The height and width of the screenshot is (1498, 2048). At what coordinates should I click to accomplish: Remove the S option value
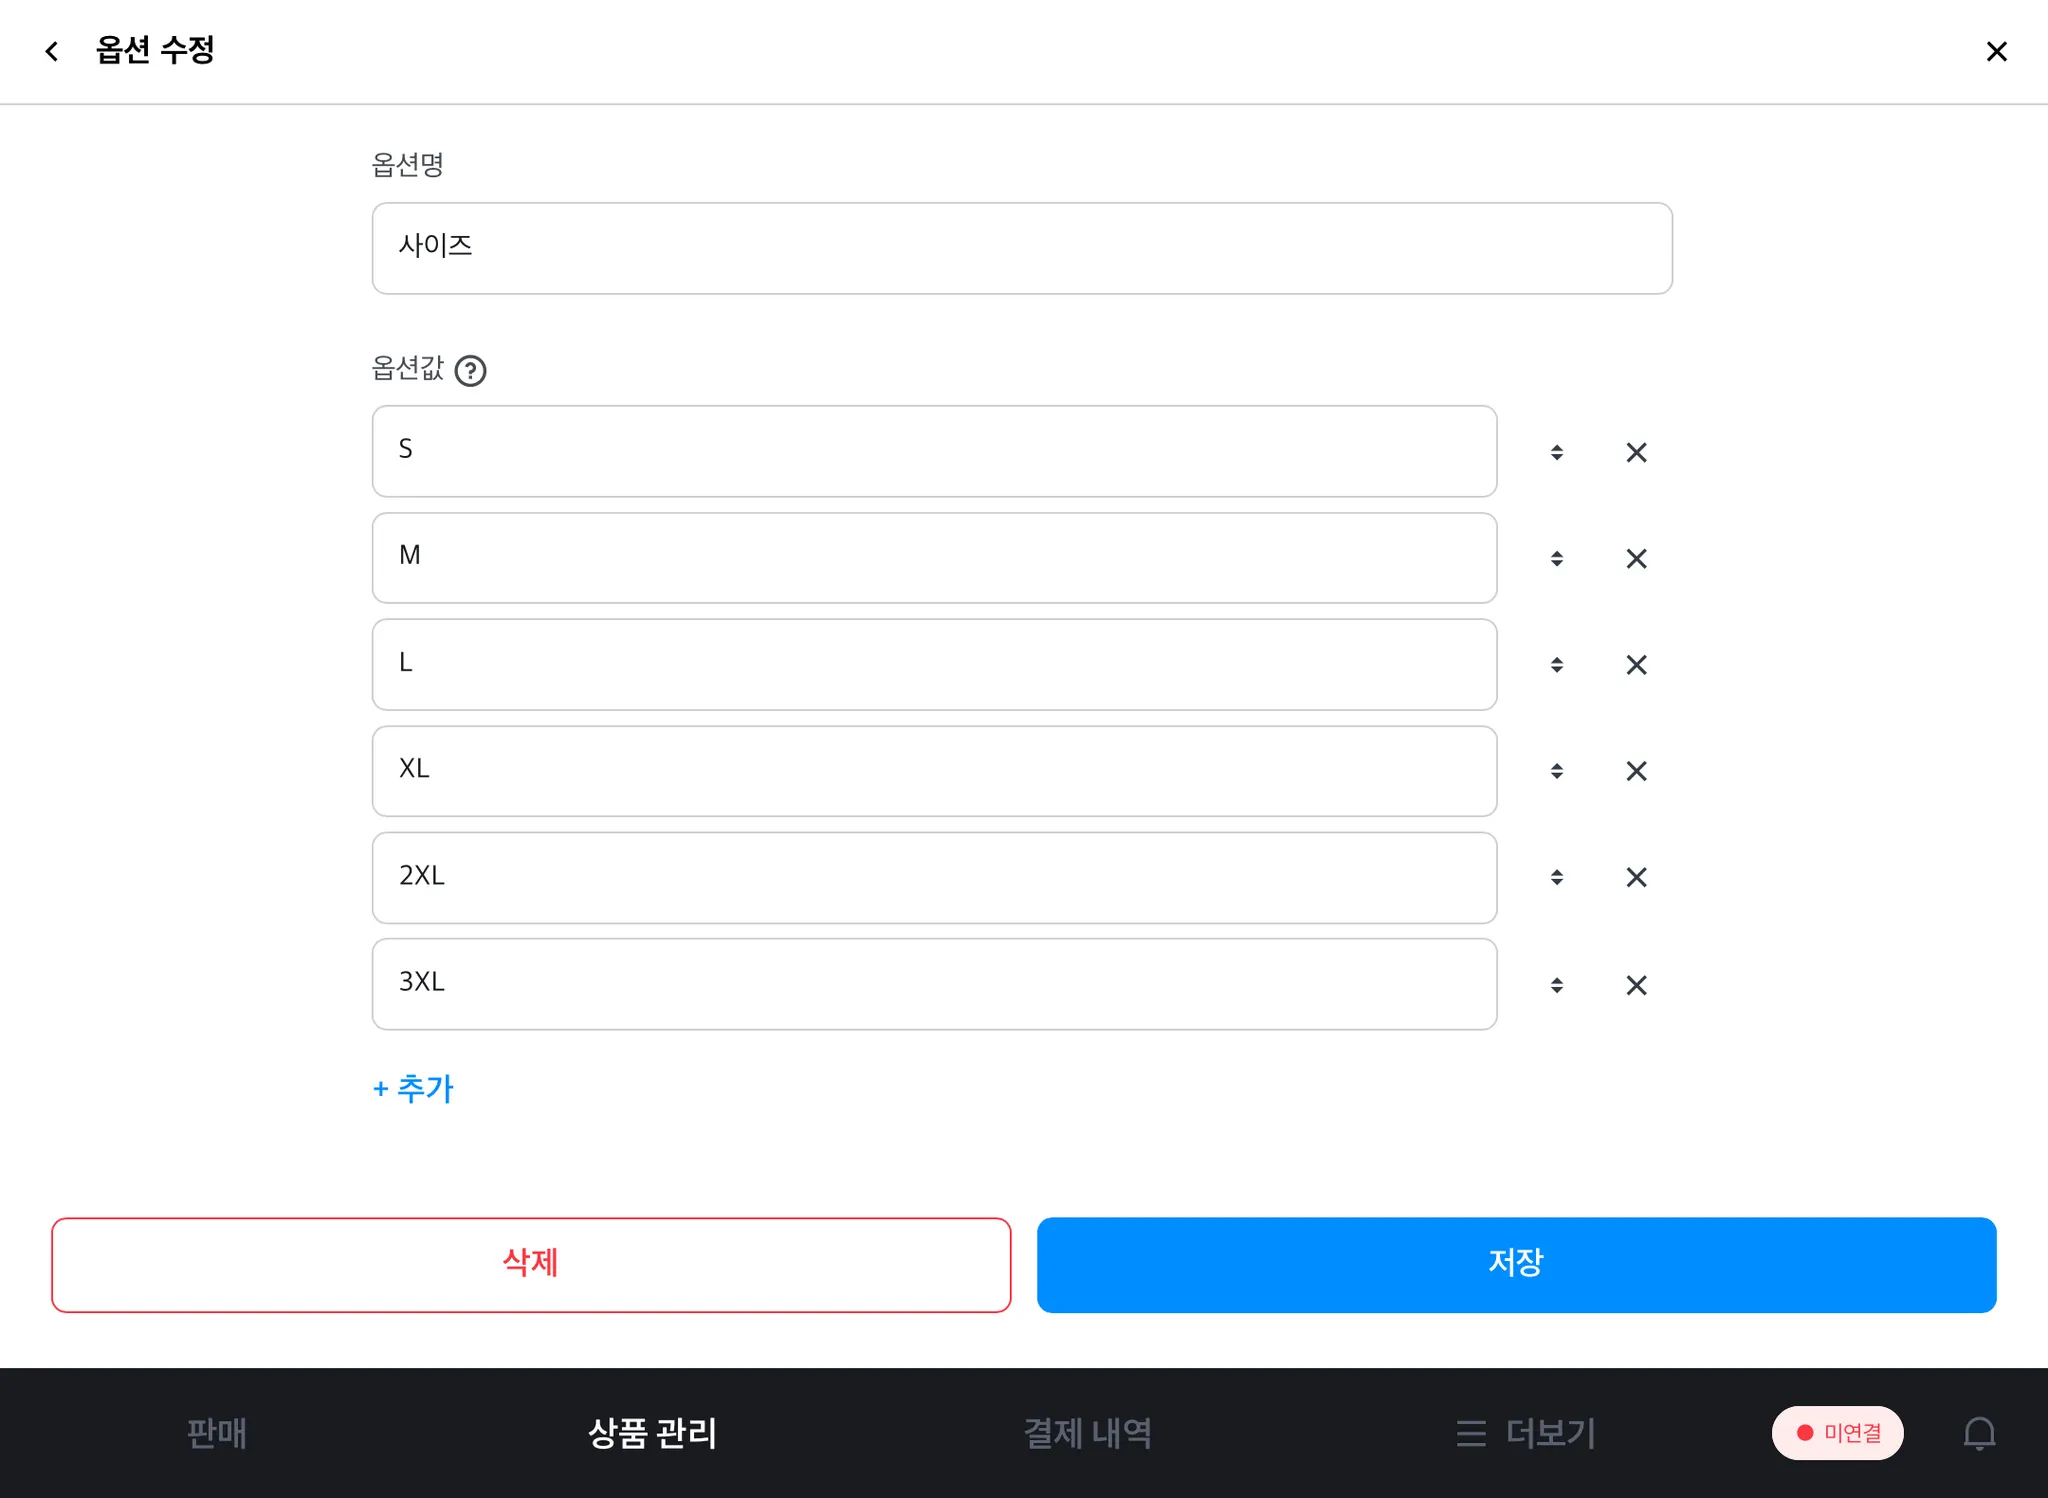[x=1636, y=452]
